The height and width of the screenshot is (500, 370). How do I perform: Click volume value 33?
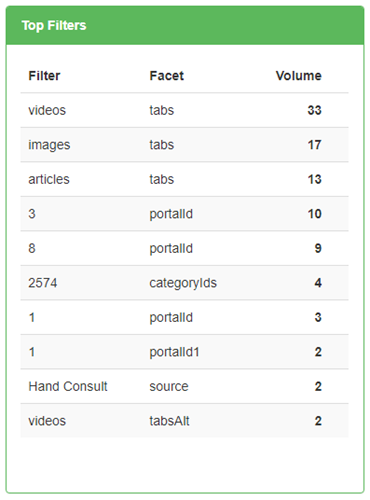point(314,110)
